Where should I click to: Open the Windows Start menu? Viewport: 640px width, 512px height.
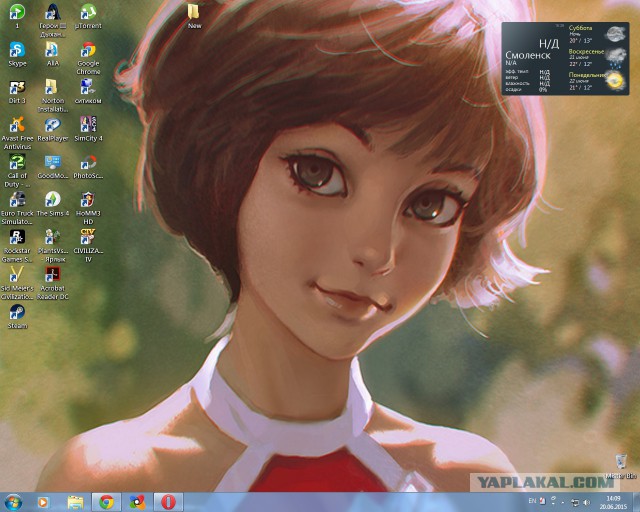pos(13,502)
